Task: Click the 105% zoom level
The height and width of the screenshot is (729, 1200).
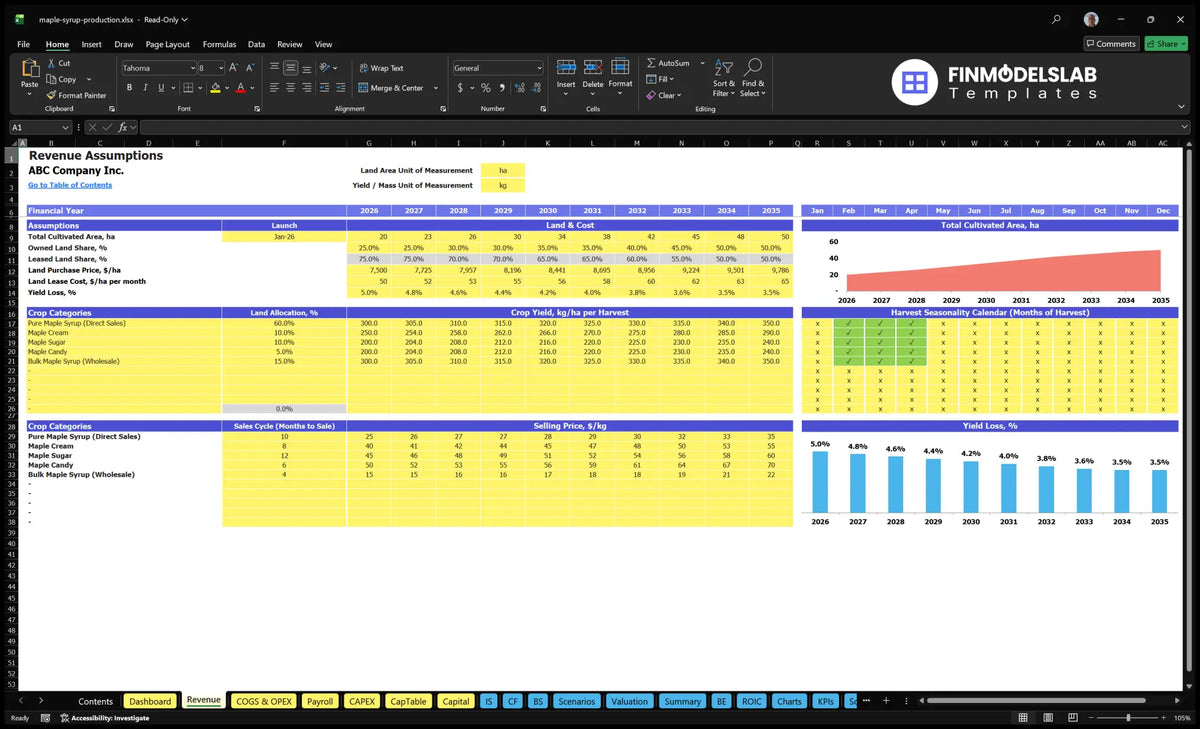Action: pos(1181,718)
